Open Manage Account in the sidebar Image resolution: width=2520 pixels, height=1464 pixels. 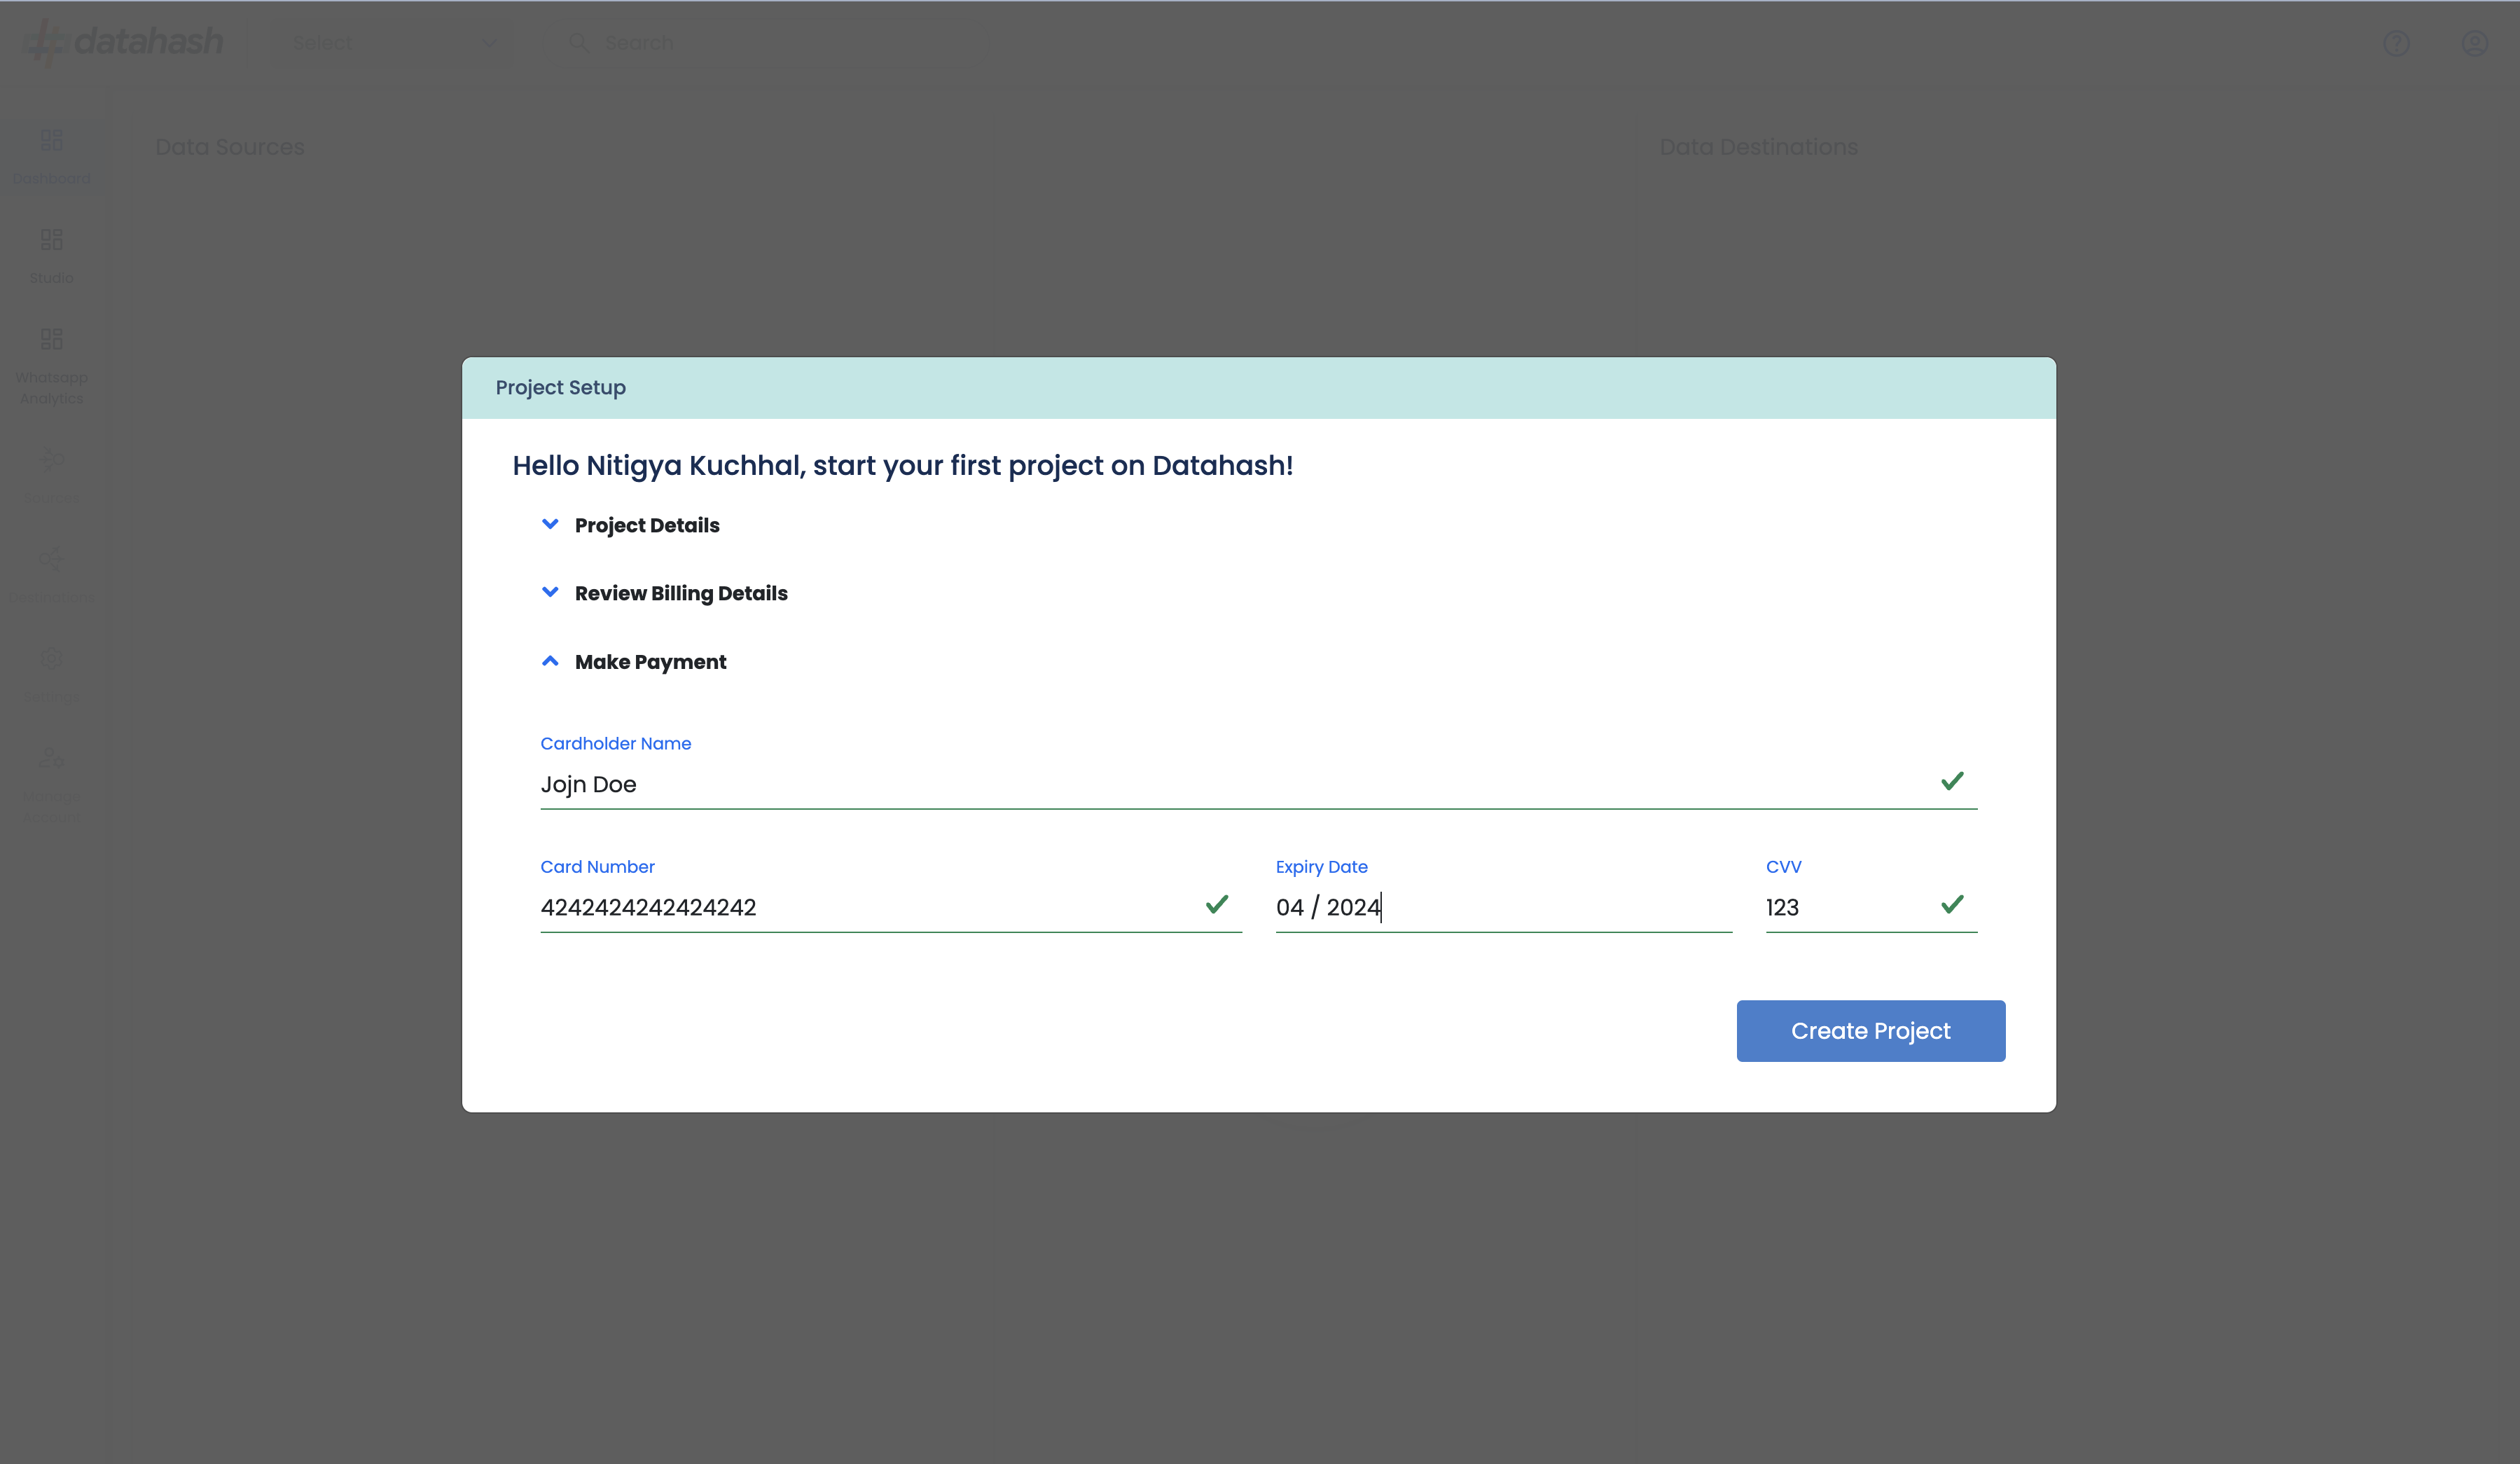click(x=51, y=785)
